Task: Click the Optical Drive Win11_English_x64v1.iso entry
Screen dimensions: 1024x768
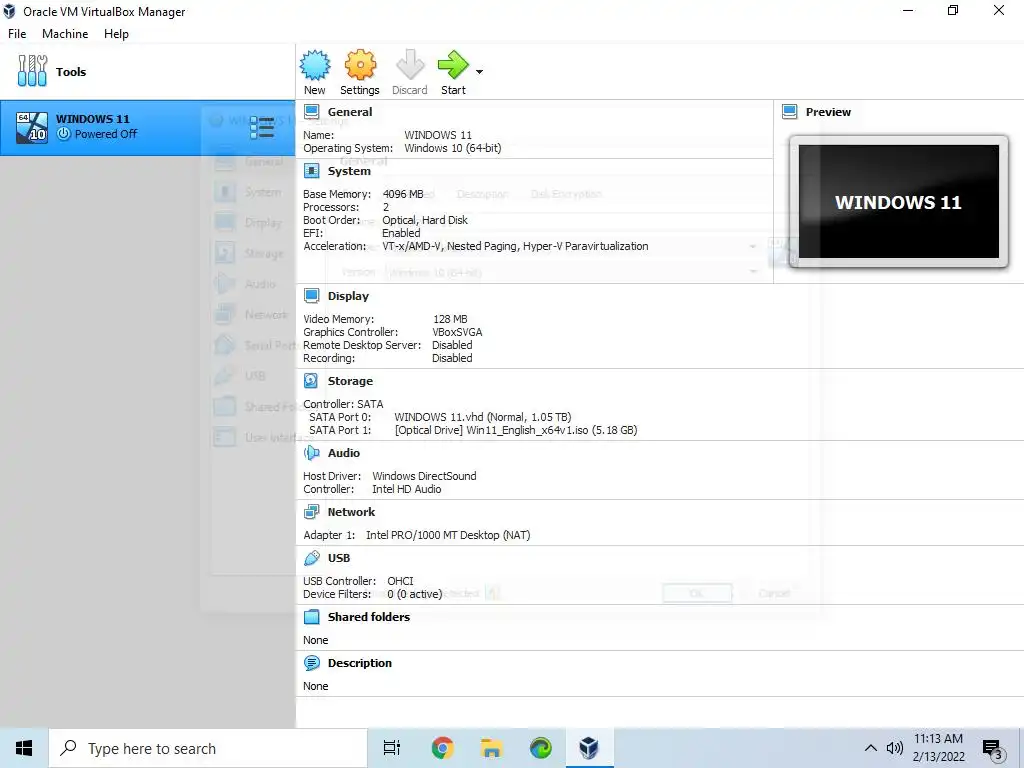Action: point(516,430)
